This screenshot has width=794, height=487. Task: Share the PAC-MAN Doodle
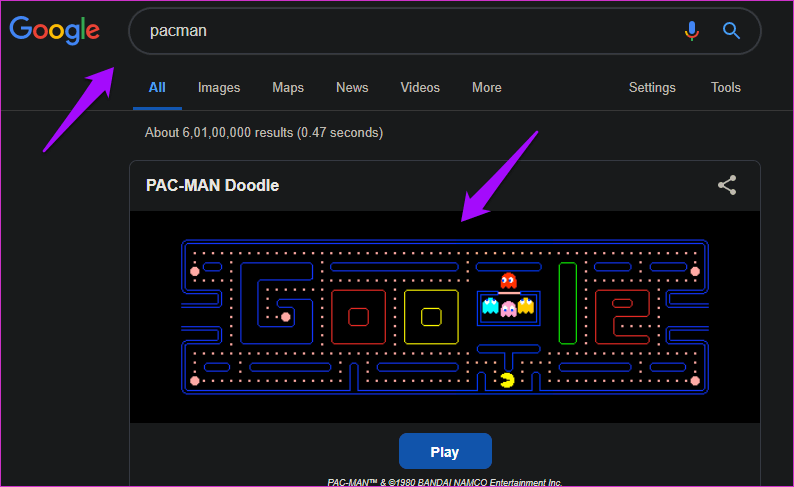(x=727, y=185)
